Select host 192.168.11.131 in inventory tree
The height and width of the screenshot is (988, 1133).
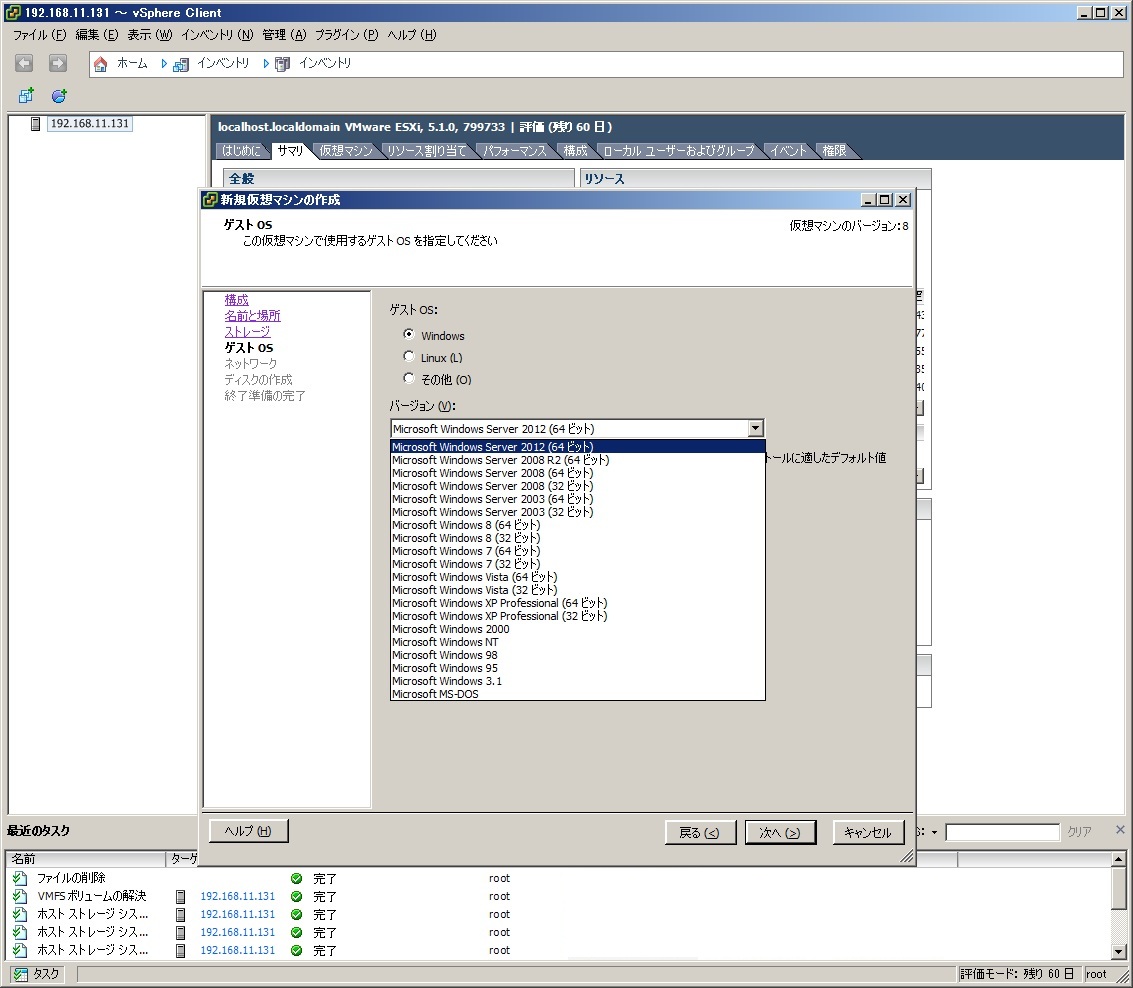pyautogui.click(x=89, y=124)
